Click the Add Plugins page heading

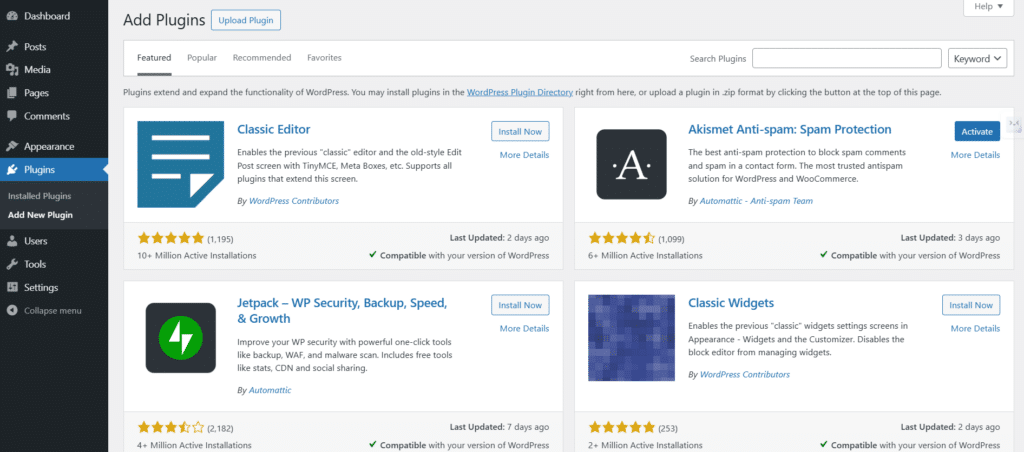click(x=164, y=20)
